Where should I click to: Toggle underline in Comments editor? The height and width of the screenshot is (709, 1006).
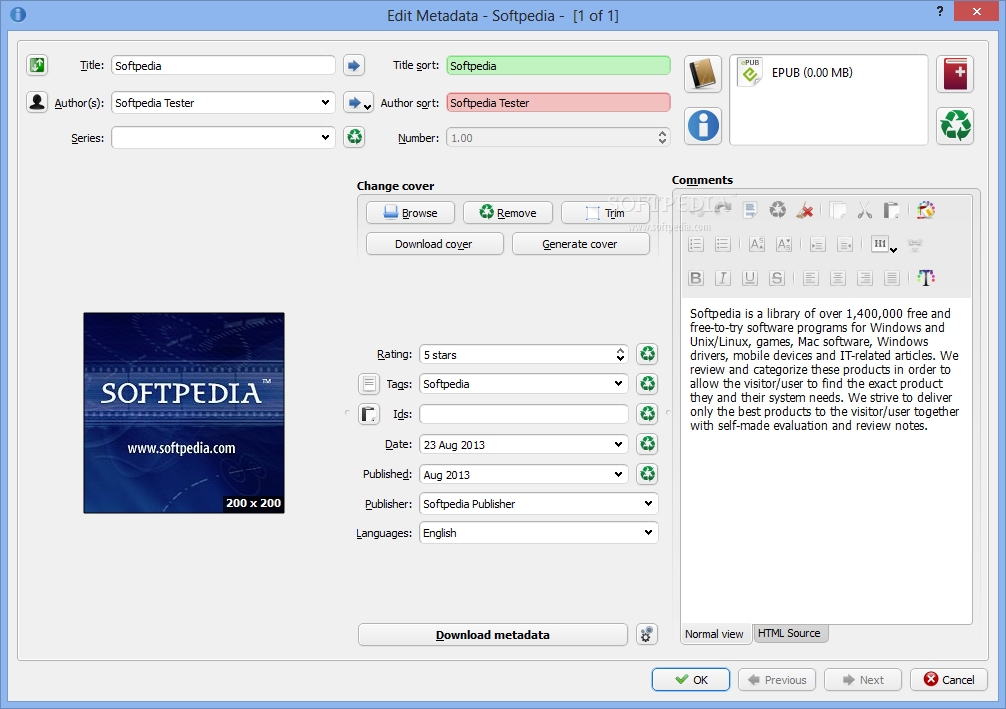coord(749,278)
